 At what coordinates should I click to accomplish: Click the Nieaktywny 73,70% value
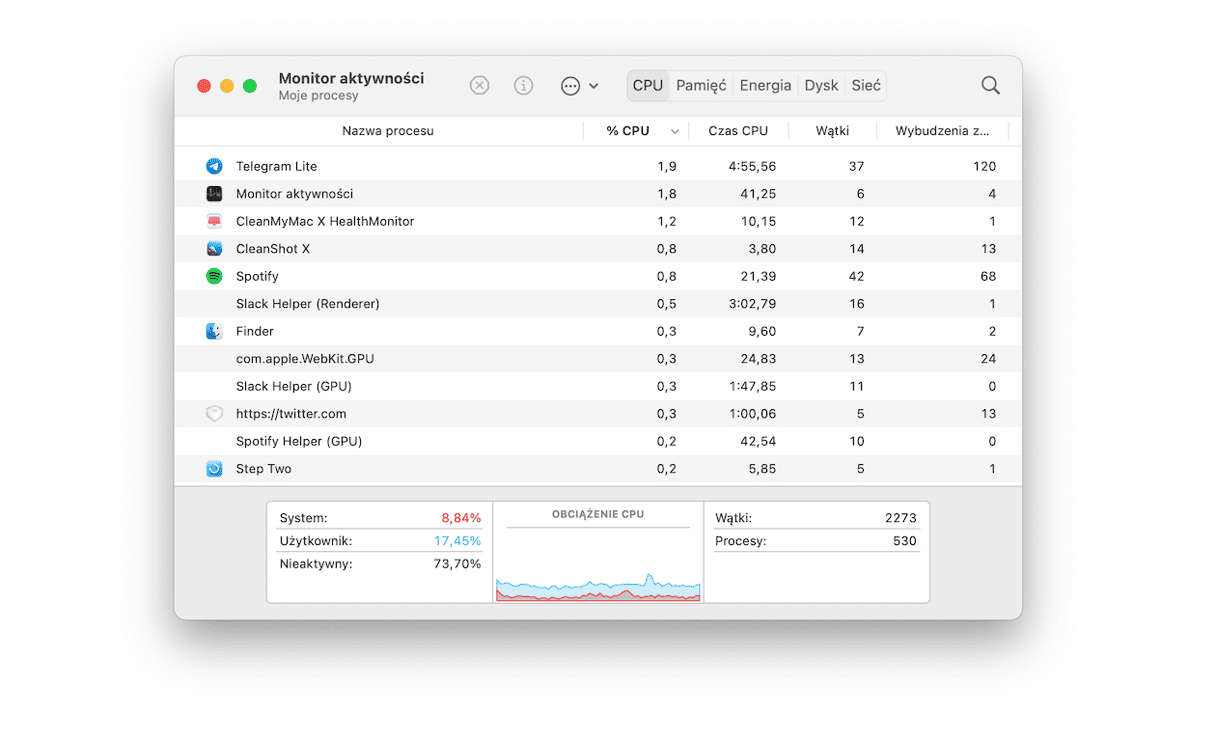(x=458, y=564)
